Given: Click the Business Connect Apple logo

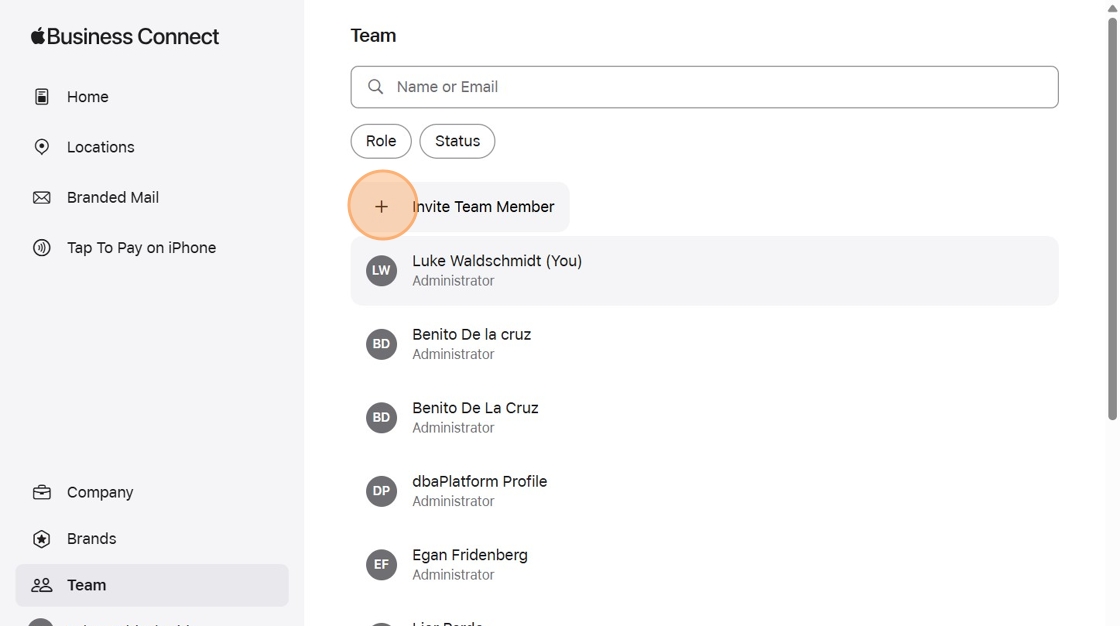Looking at the screenshot, I should point(38,36).
